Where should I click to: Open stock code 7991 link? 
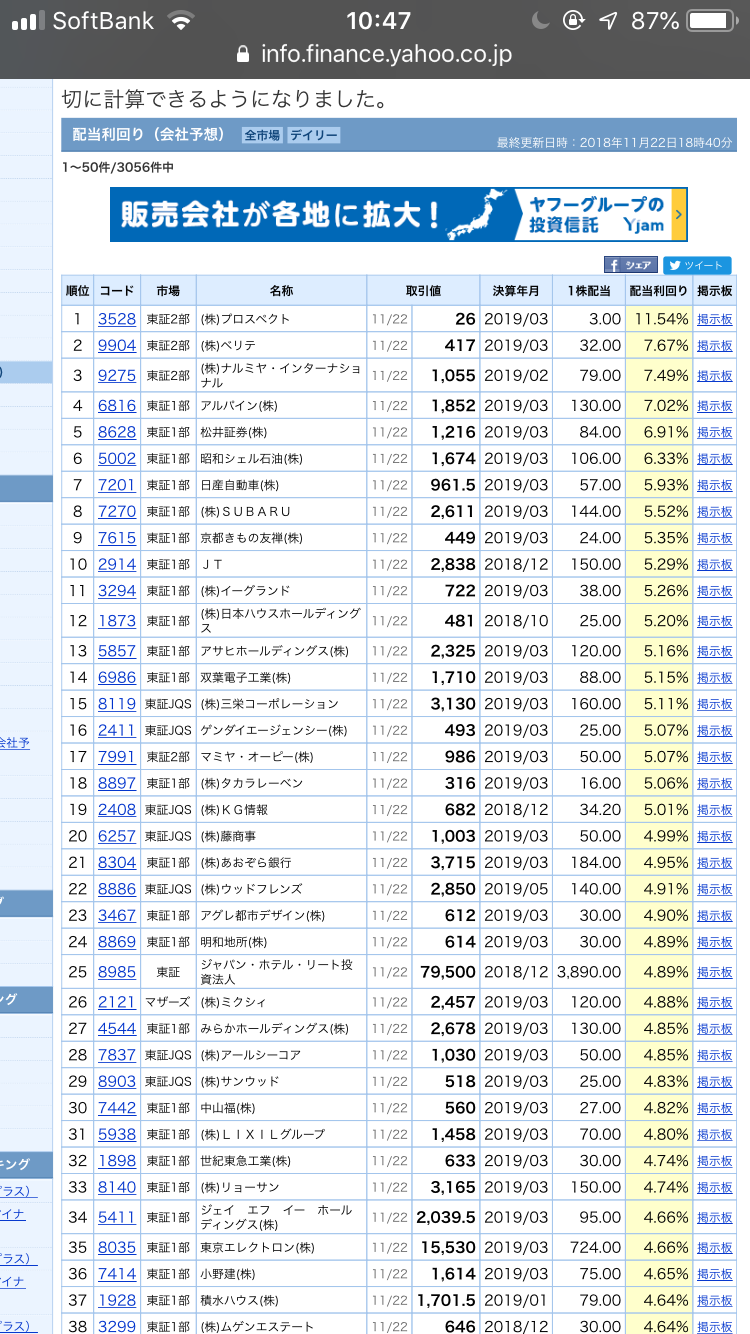click(x=117, y=757)
